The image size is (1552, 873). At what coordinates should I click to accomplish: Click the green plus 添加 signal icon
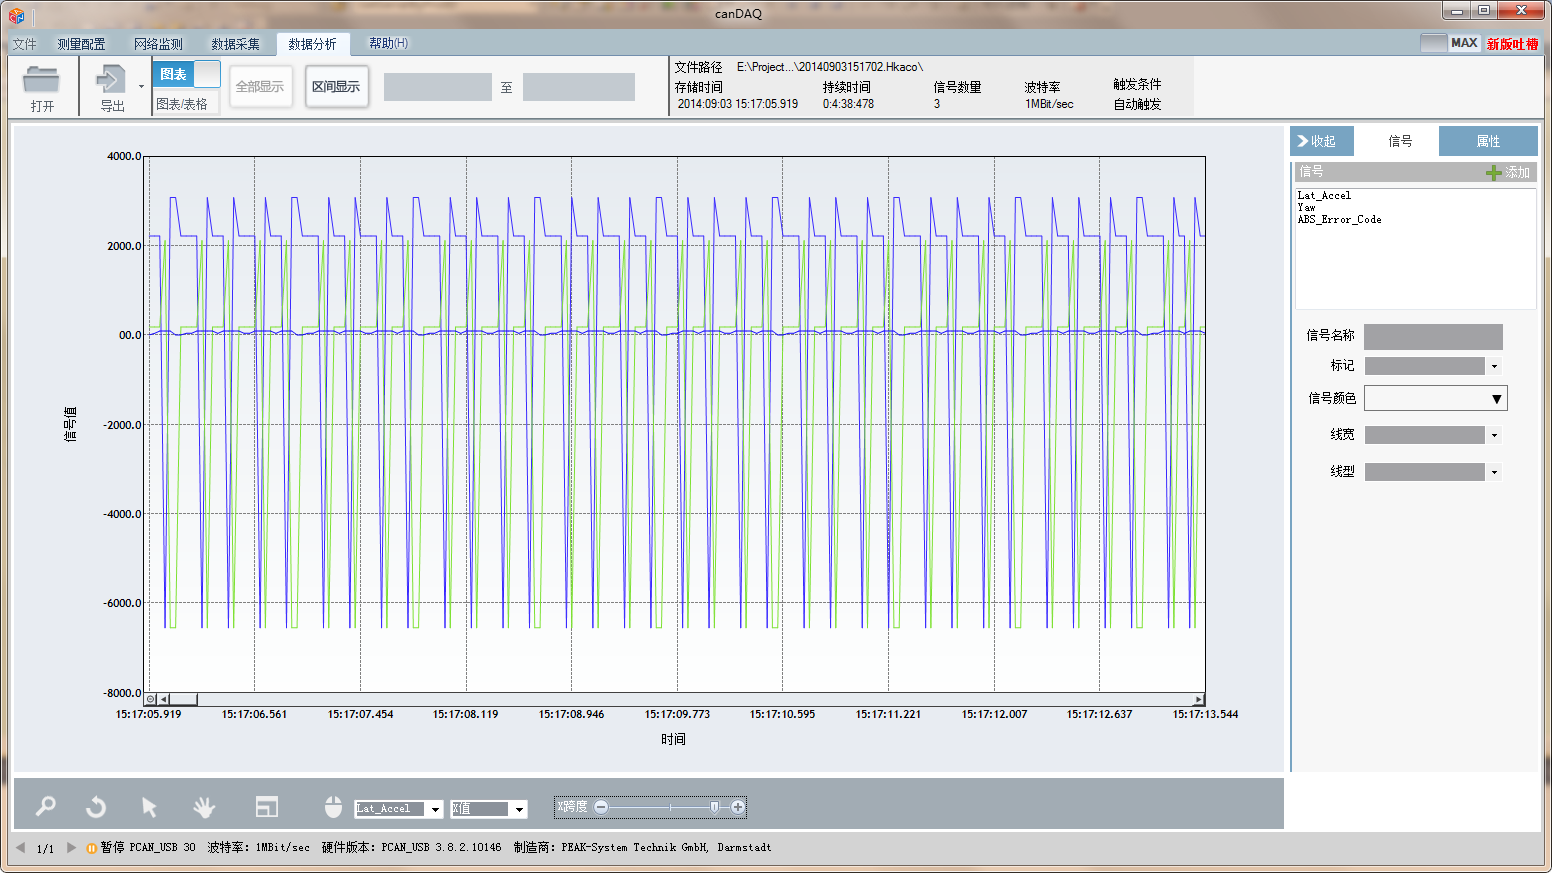tap(1494, 172)
